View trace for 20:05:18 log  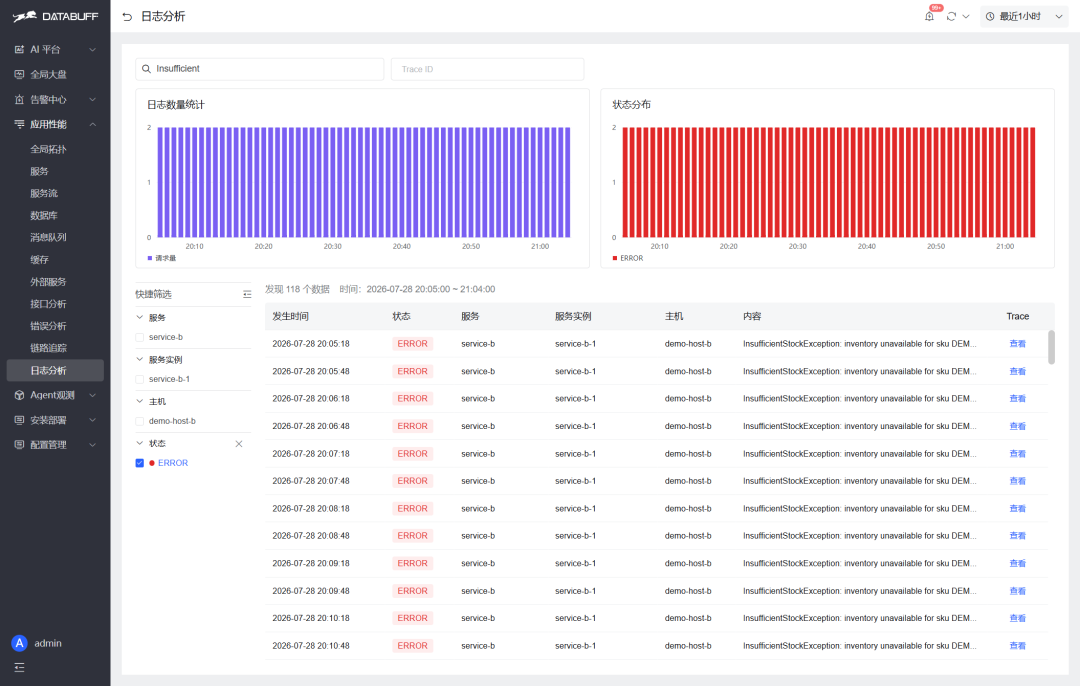pyautogui.click(x=1017, y=344)
